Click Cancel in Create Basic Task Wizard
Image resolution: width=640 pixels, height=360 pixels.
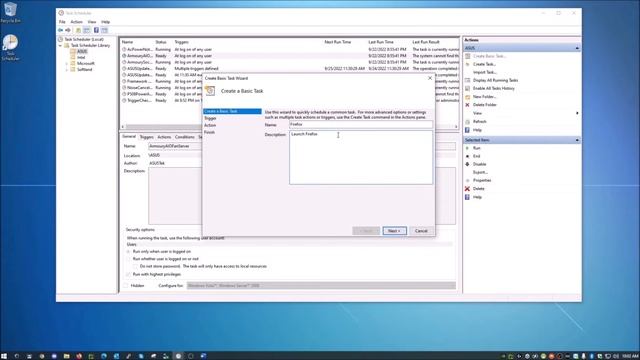coord(421,231)
